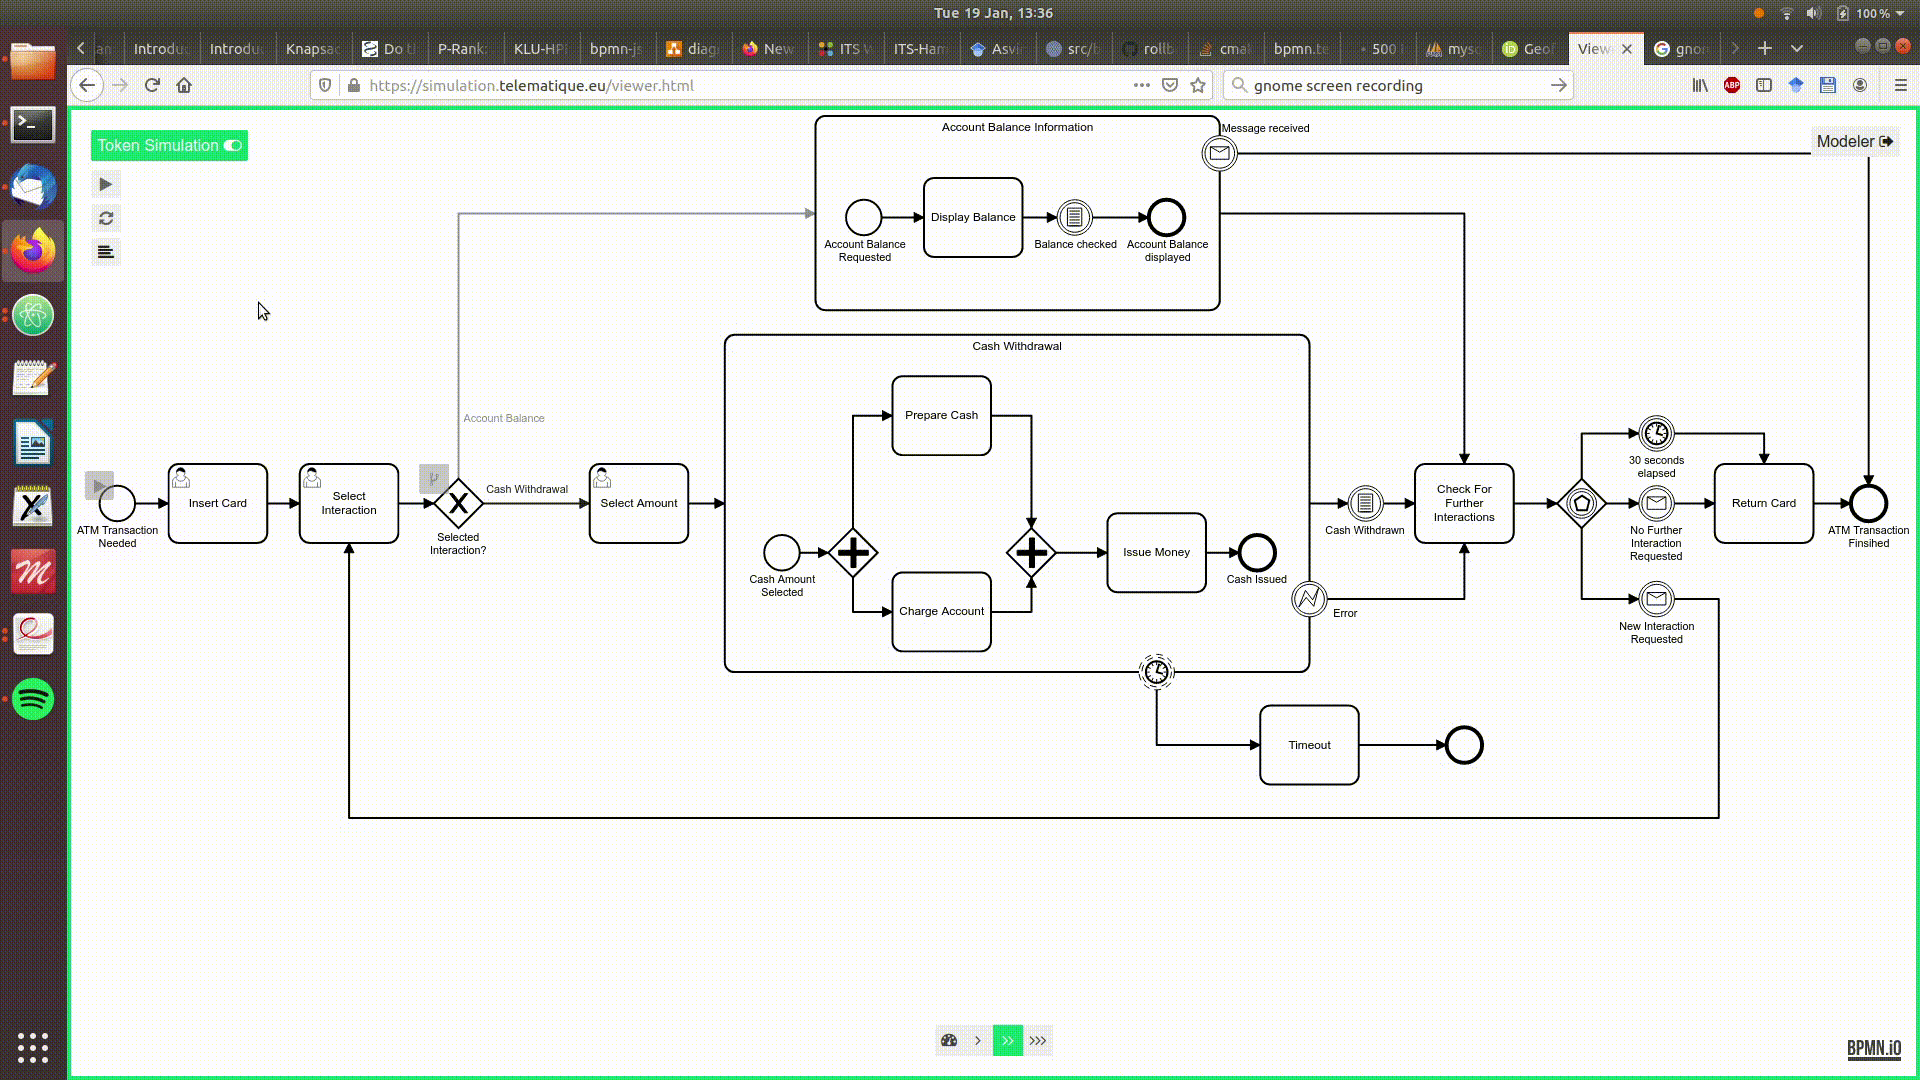Image resolution: width=1920 pixels, height=1080 pixels.
Task: Open the Firefox Library icon in the toolbar
Action: 1698,85
